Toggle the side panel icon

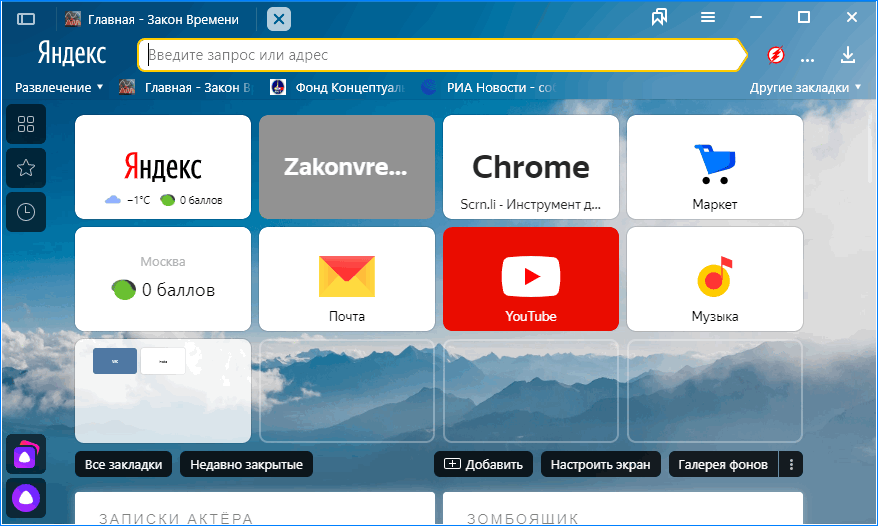pyautogui.click(x=26, y=19)
